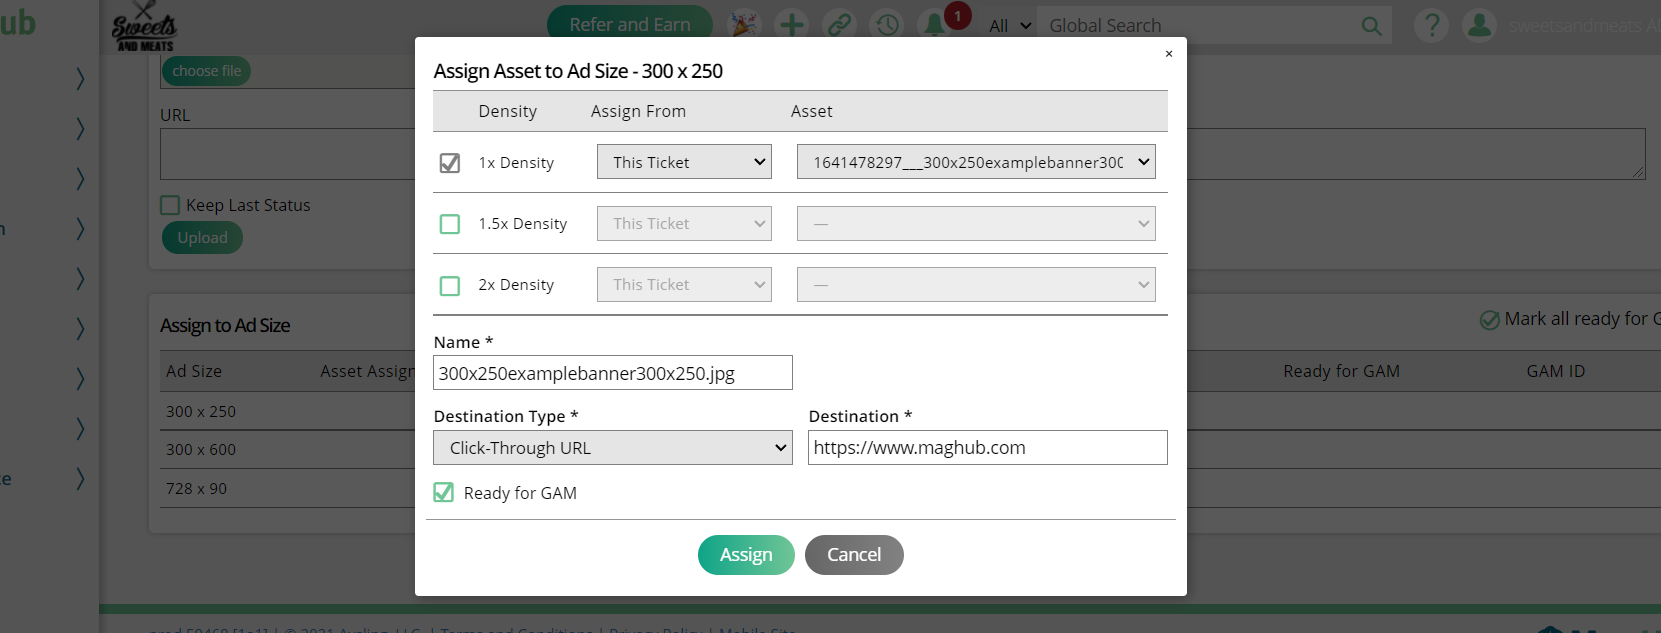Click the party popper celebration icon

743,25
